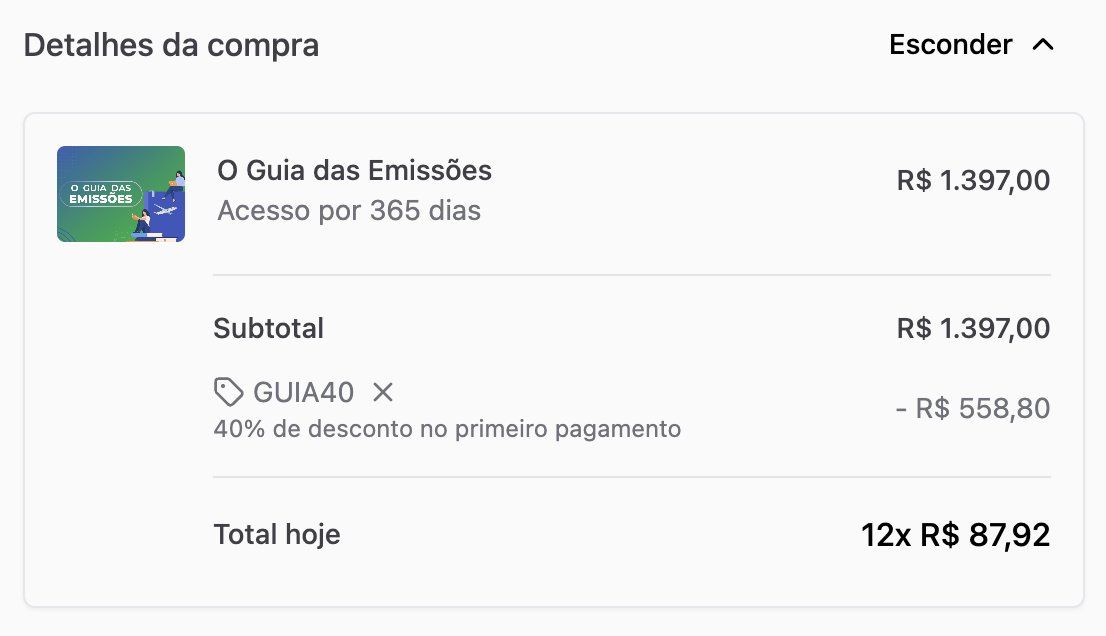Click the Detalhes da compra heading
The height and width of the screenshot is (636, 1106).
point(171,45)
